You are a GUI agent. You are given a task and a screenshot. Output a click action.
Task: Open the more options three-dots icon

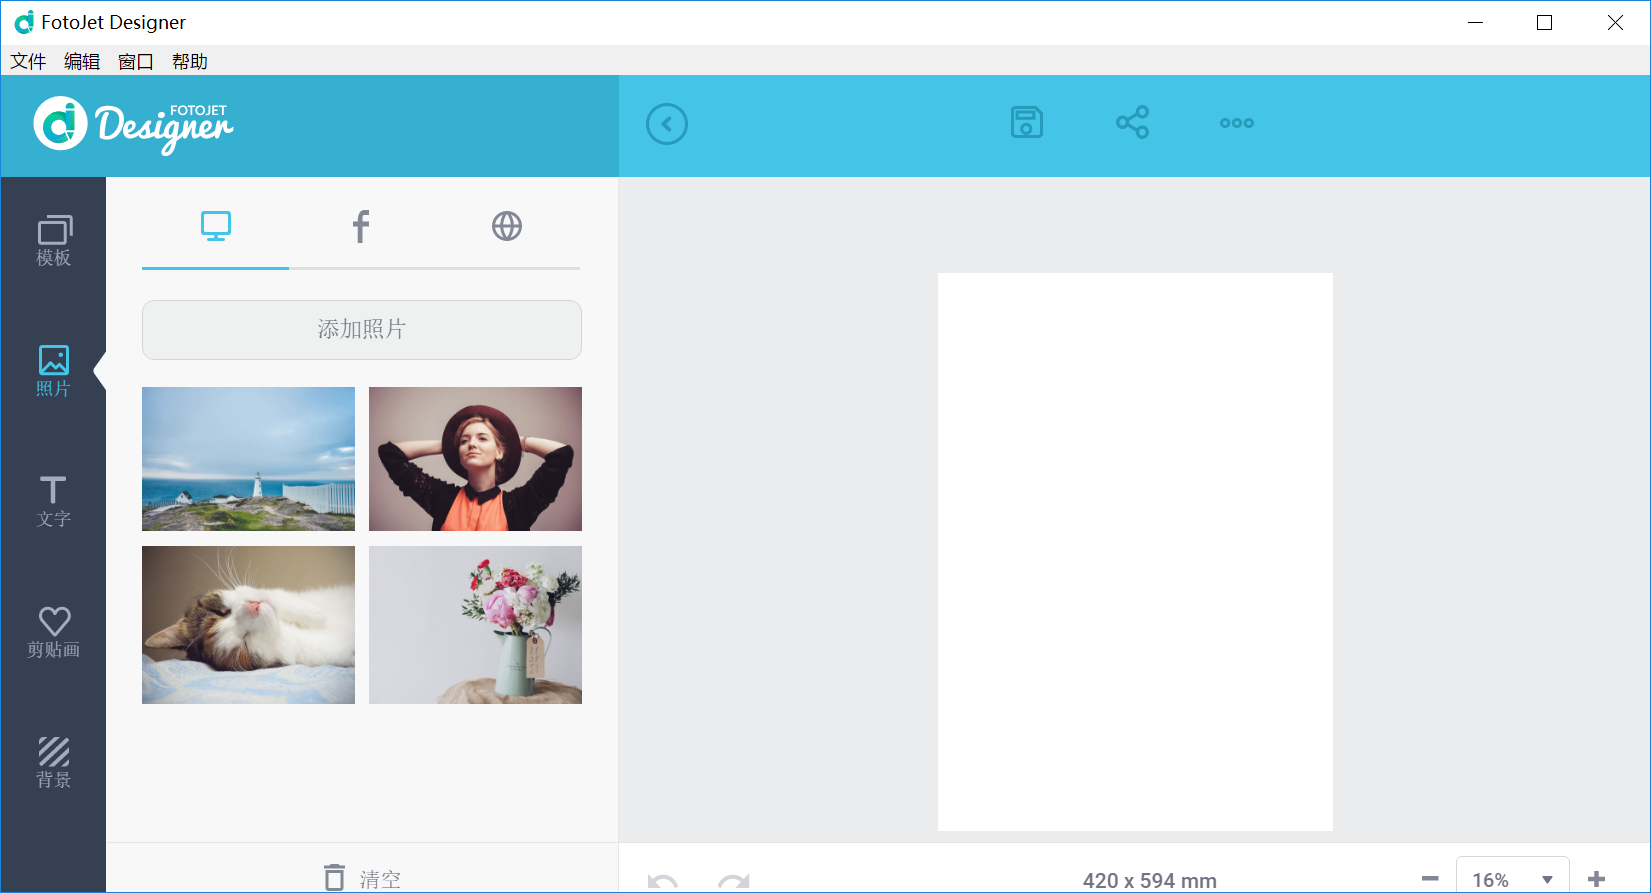pyautogui.click(x=1237, y=123)
